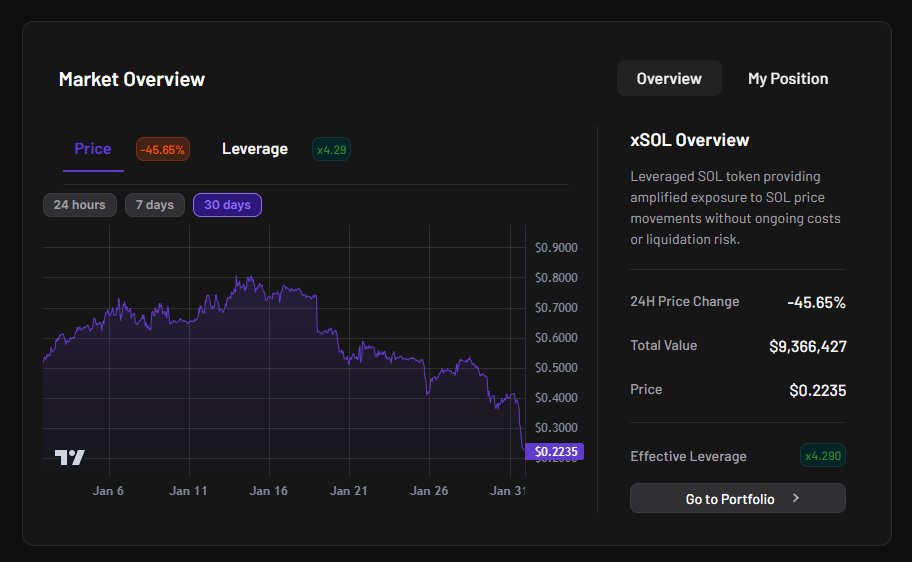Viewport: 912px width, 562px height.
Task: Click the 24H Price Change label
Action: click(x=685, y=301)
